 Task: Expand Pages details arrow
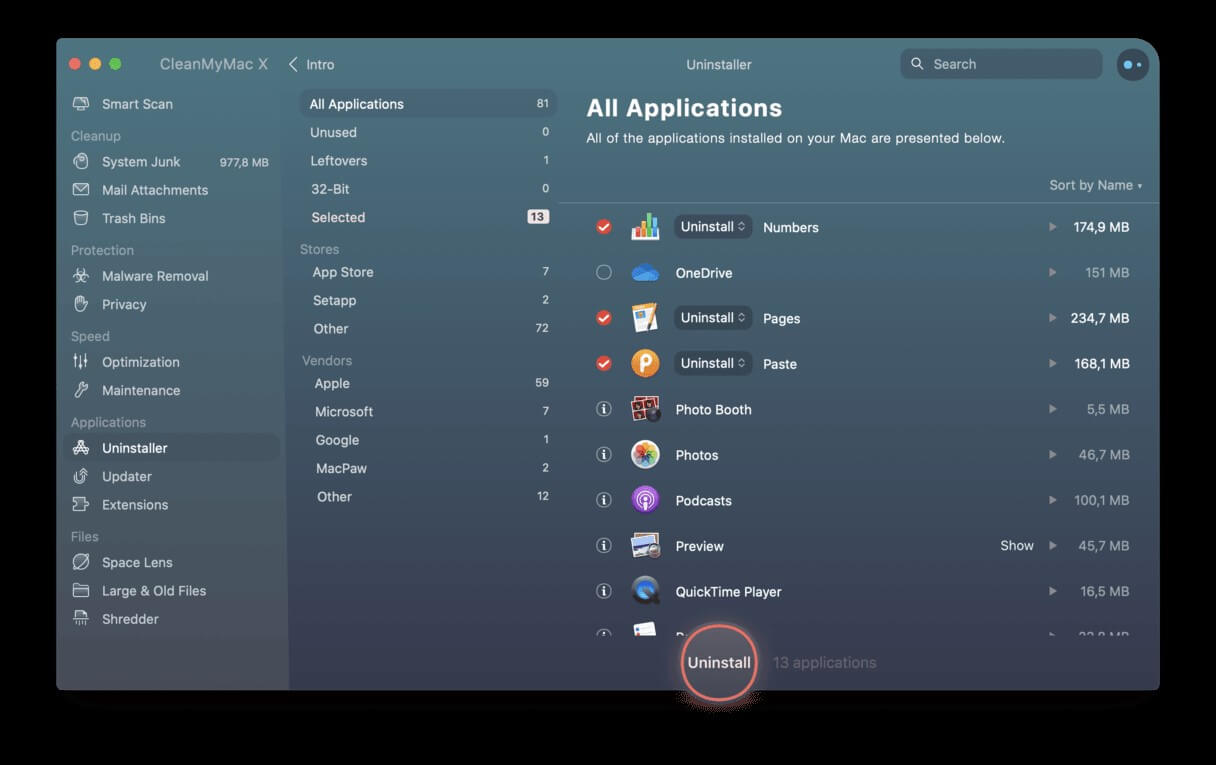coord(1053,318)
